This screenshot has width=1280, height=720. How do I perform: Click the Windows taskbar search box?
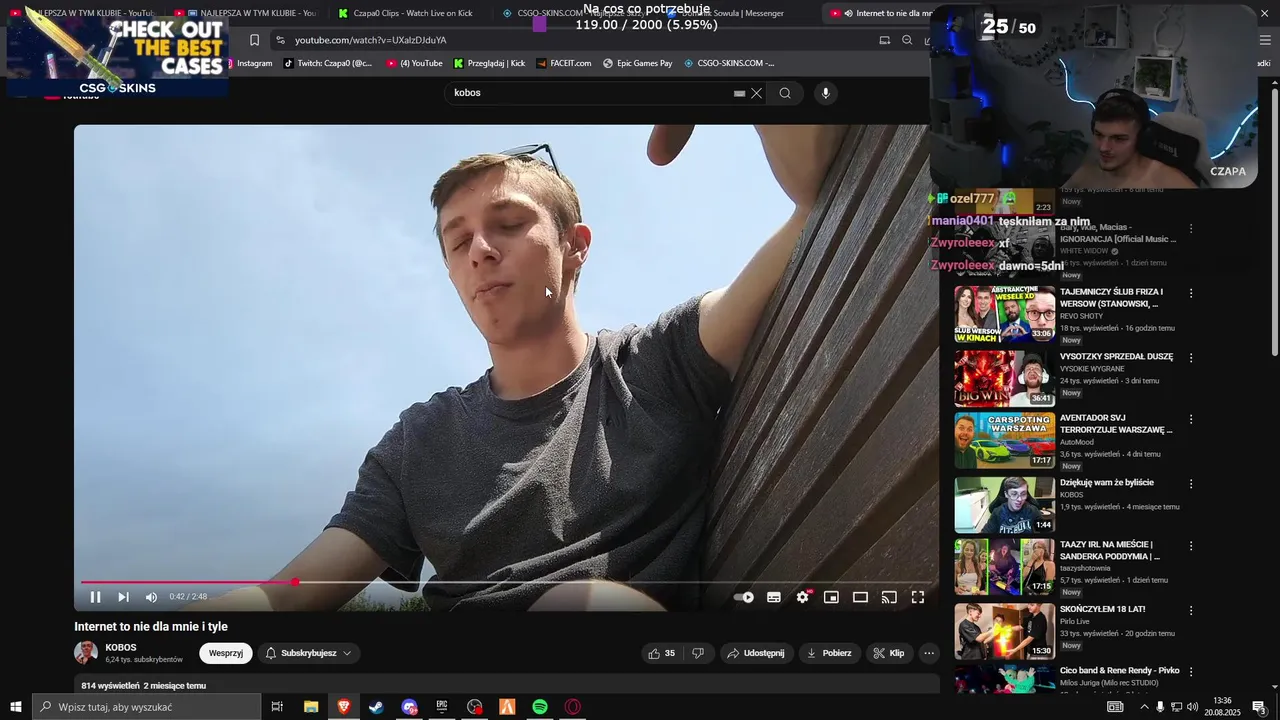click(x=147, y=707)
